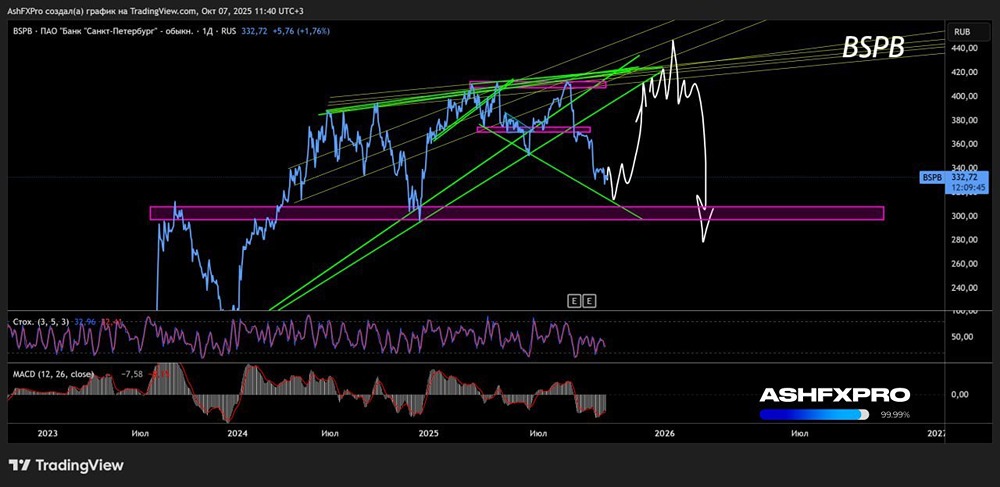Image resolution: width=1000 pixels, height=487 pixels.
Task: Click the 99.99% blue progress bar
Action: (x=814, y=414)
